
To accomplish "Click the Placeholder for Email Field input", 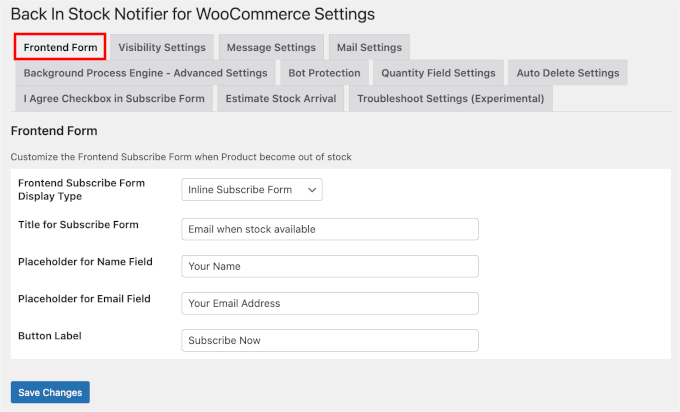I will [330, 303].
